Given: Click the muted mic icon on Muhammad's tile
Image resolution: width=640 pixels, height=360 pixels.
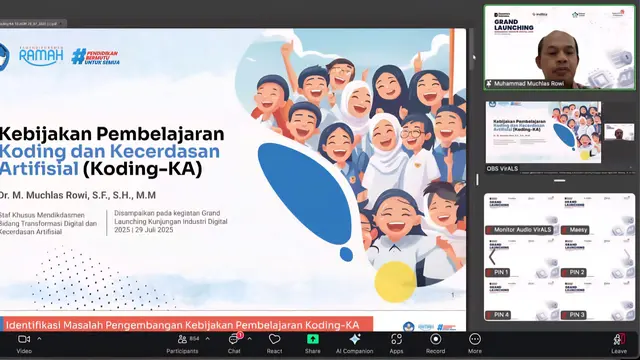Looking at the screenshot, I should [x=489, y=84].
